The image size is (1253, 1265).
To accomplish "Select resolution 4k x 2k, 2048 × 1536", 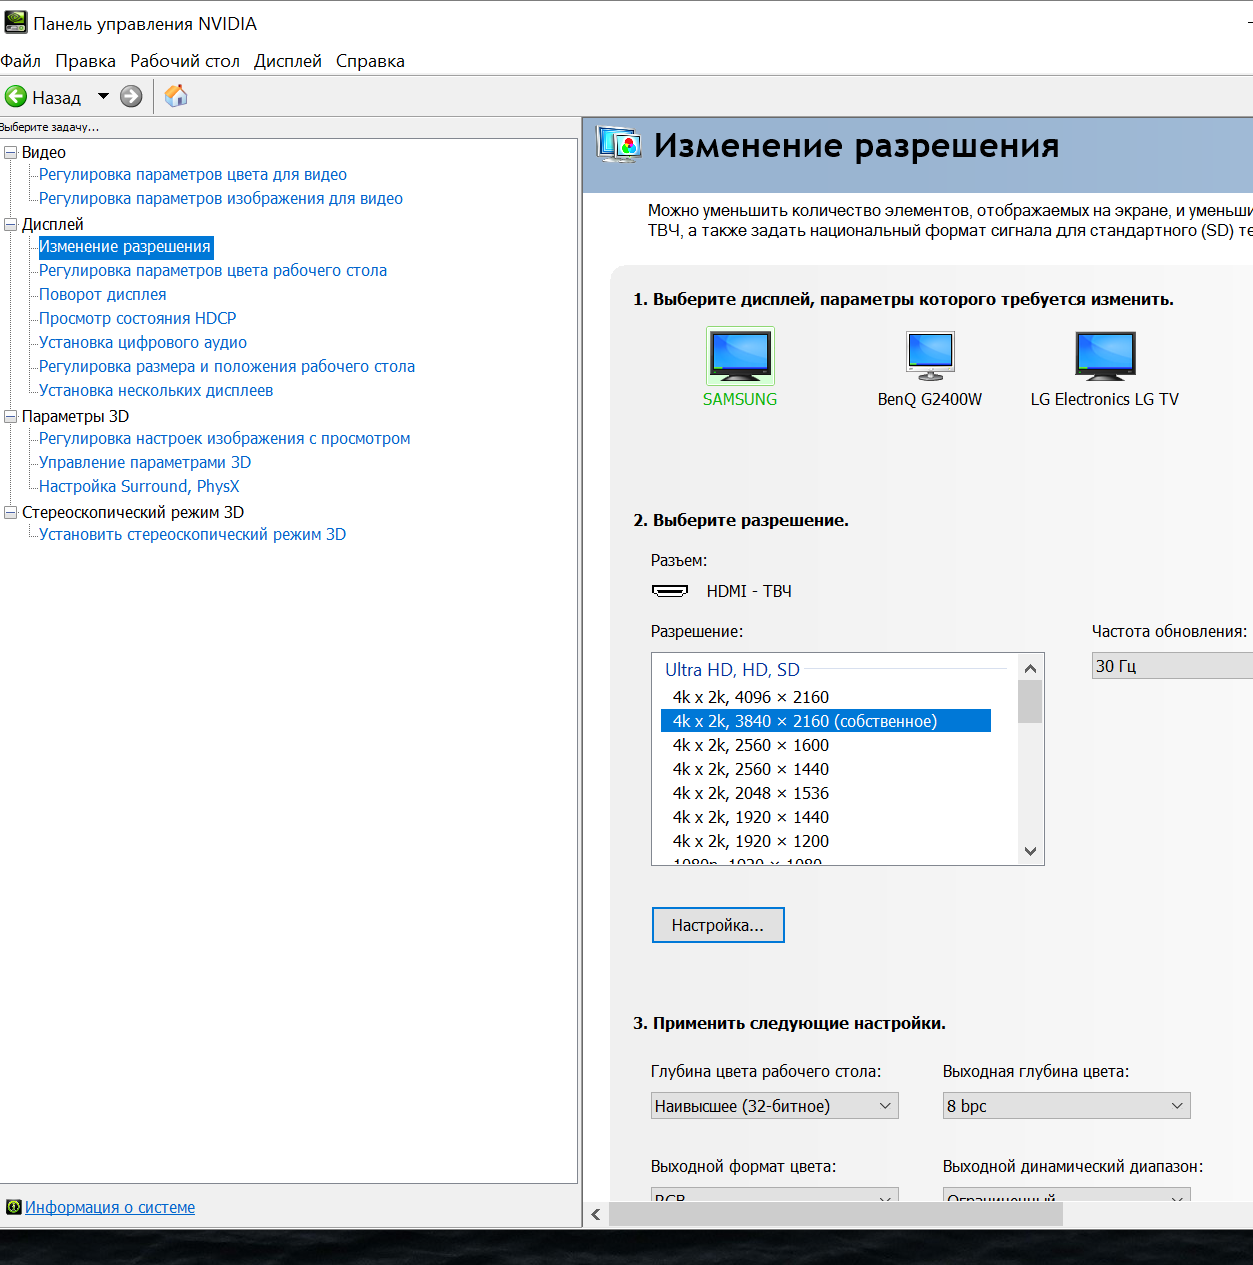I will click(751, 793).
